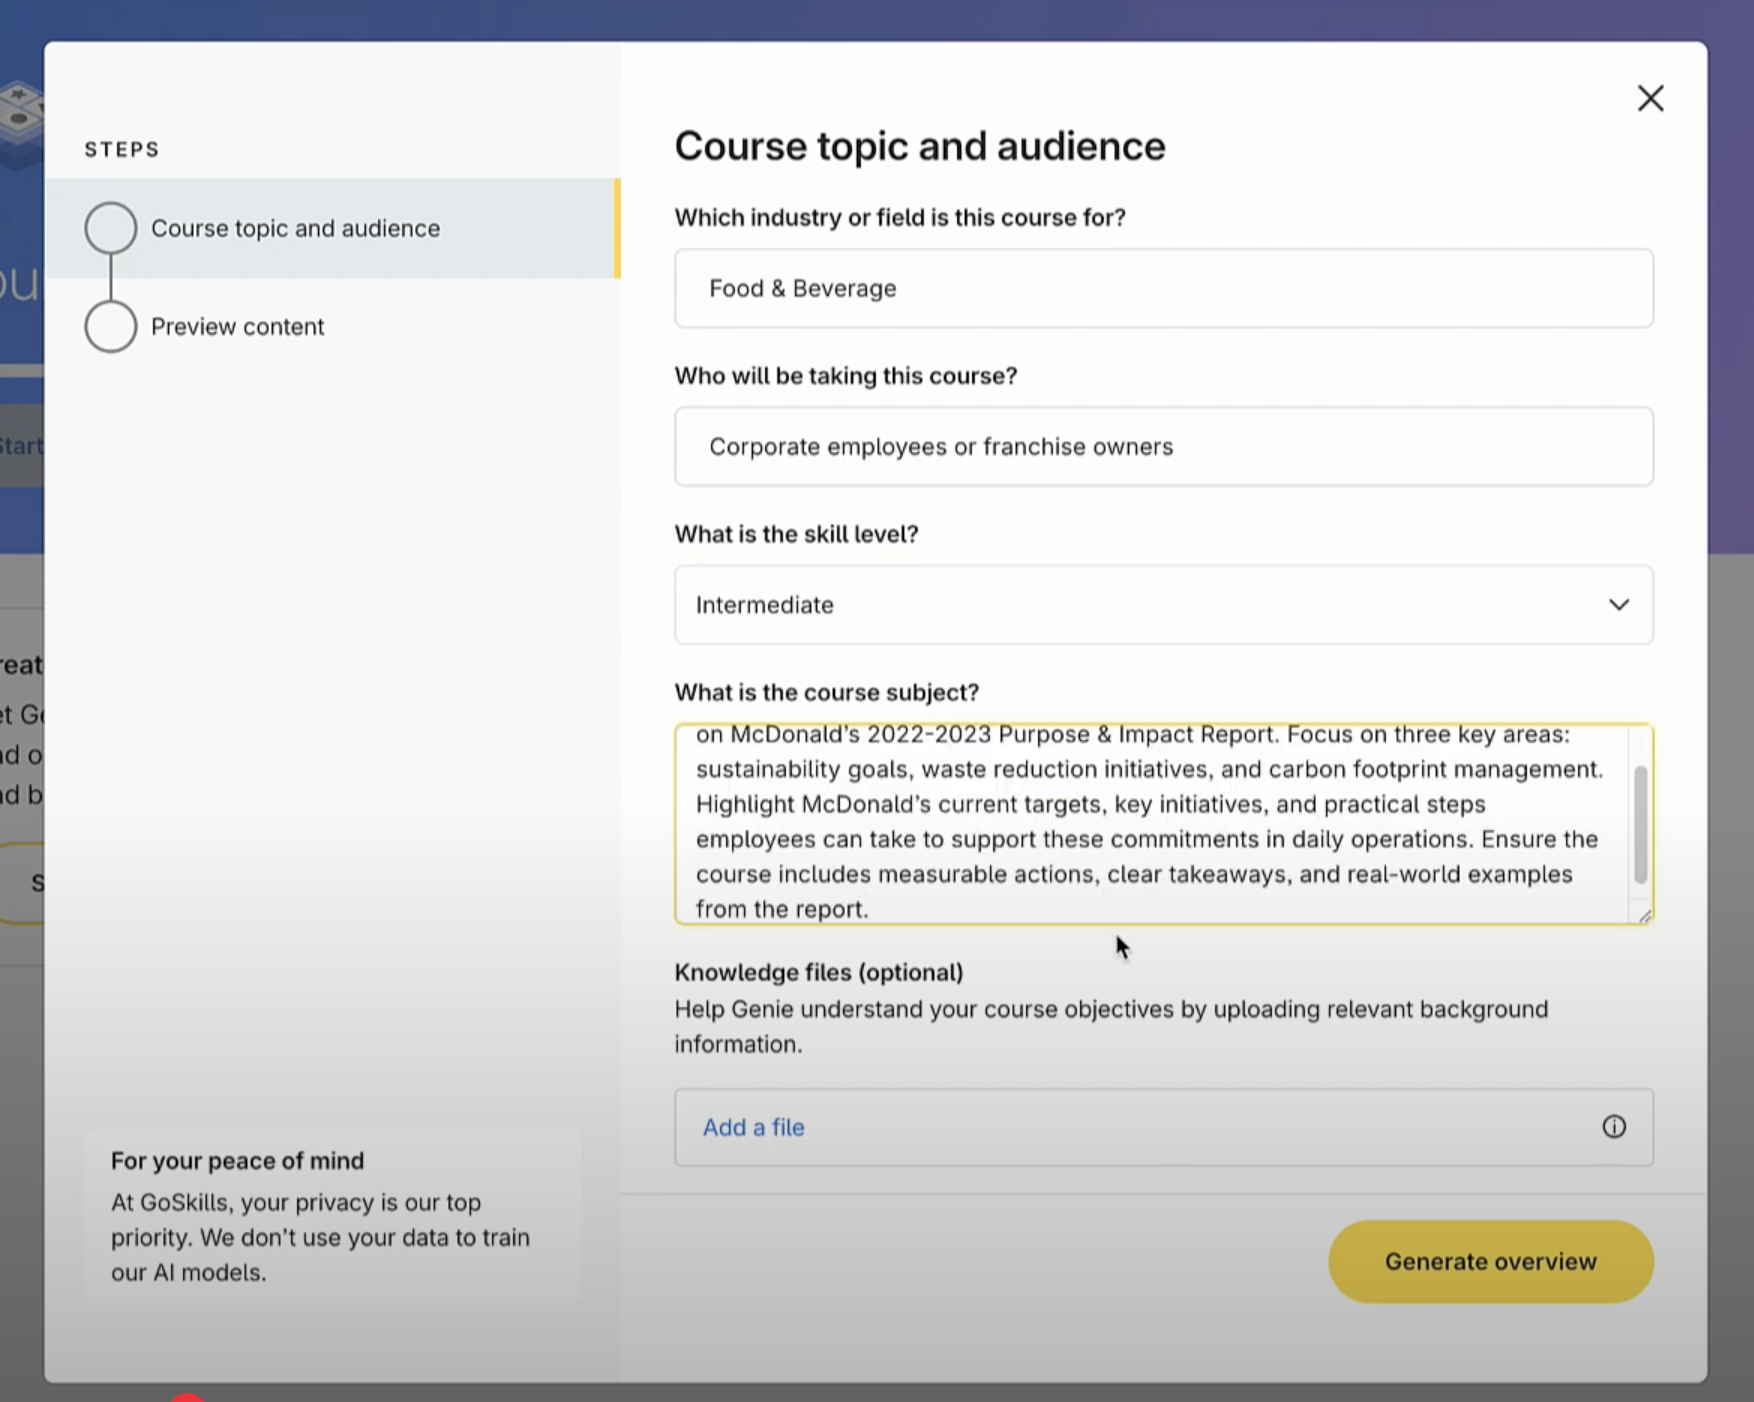Edit the industry field Food & Beverage
1754x1402 pixels.
click(1163, 288)
